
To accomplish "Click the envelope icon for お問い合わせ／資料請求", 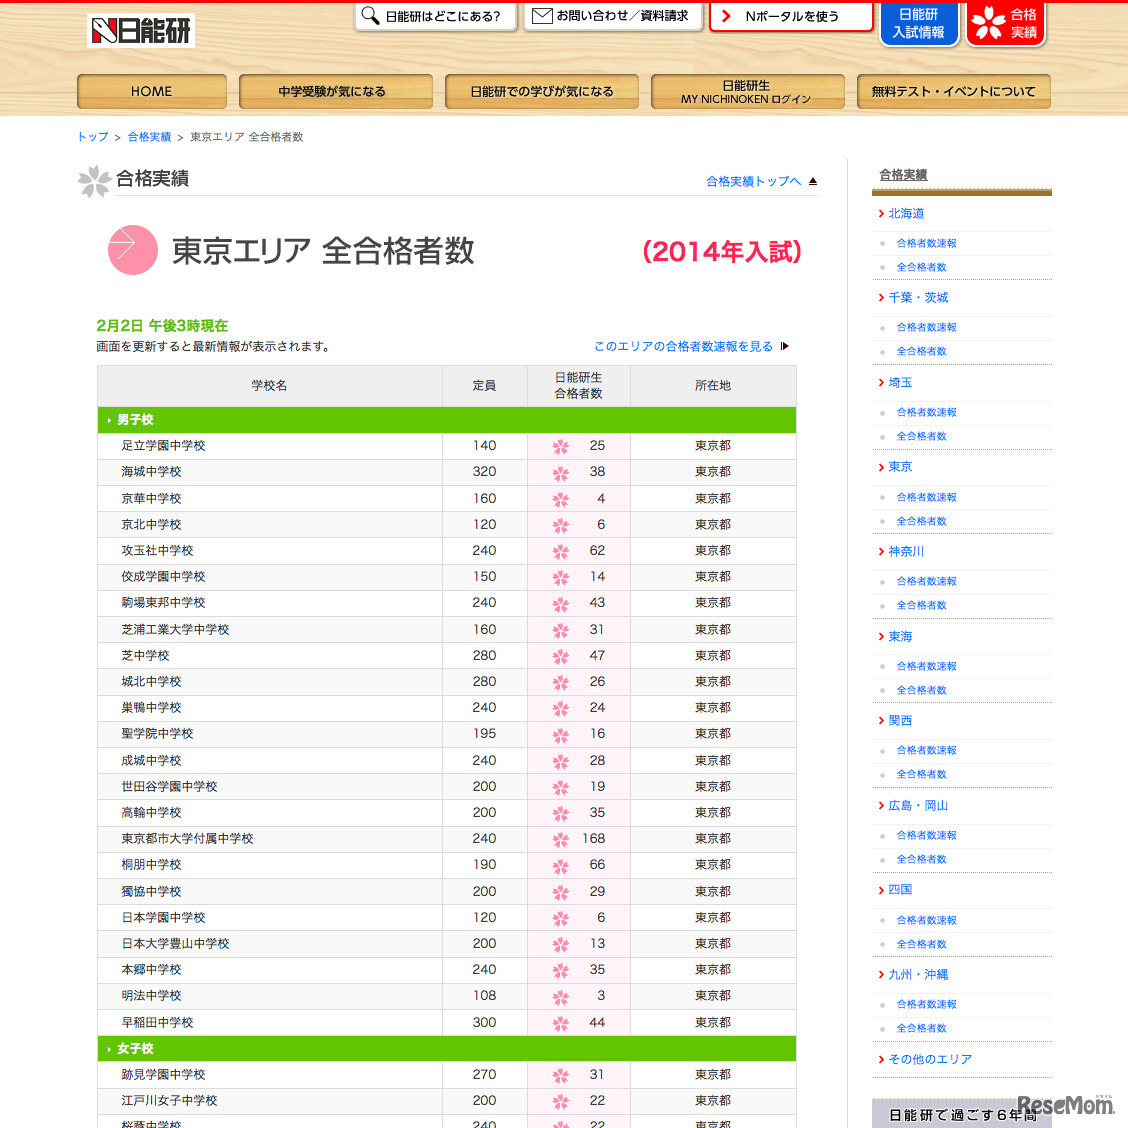I will click(x=540, y=16).
